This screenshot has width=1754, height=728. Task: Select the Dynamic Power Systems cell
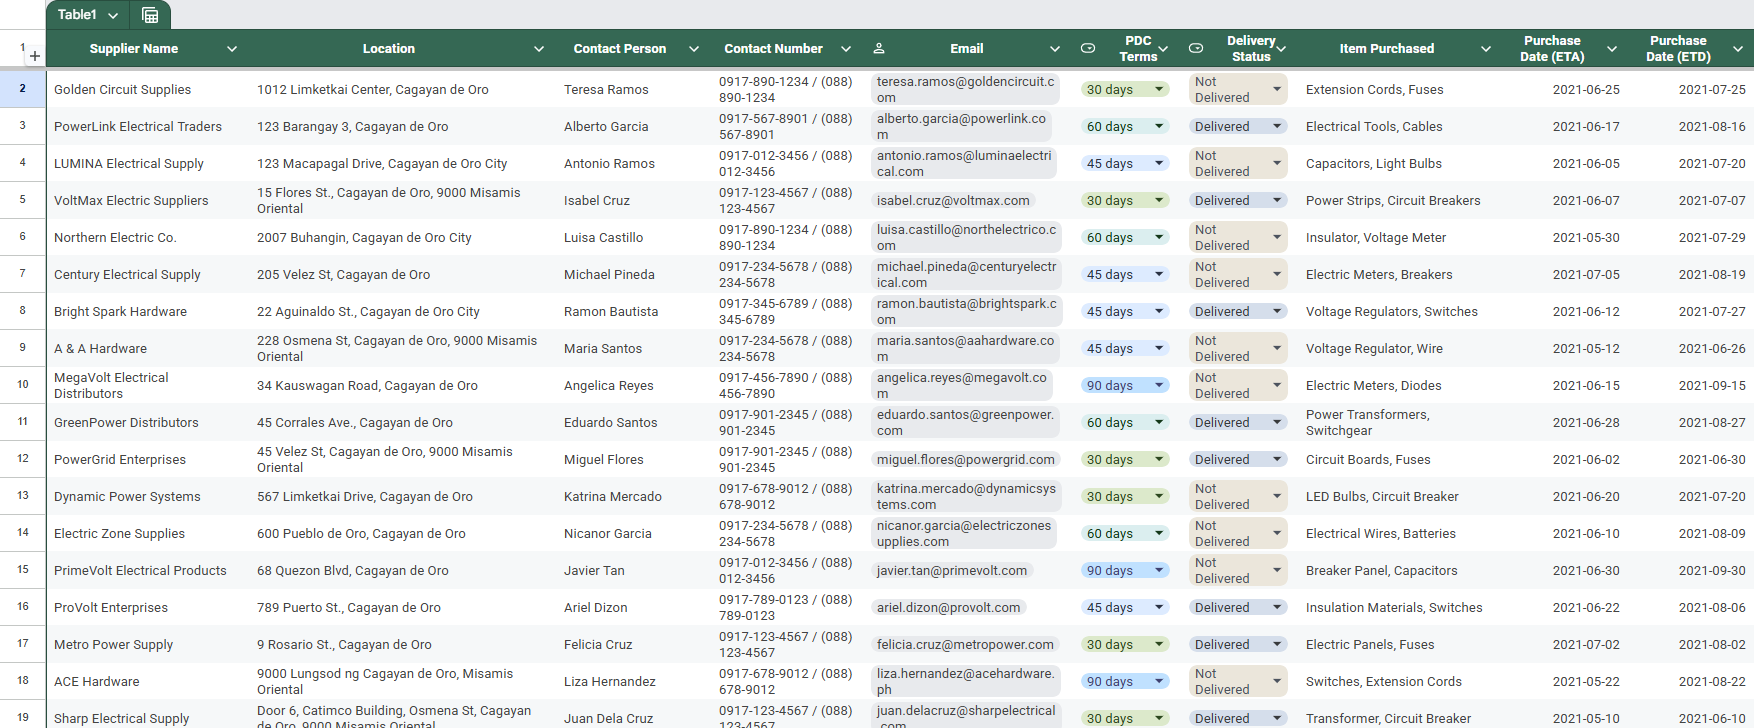pyautogui.click(x=148, y=496)
